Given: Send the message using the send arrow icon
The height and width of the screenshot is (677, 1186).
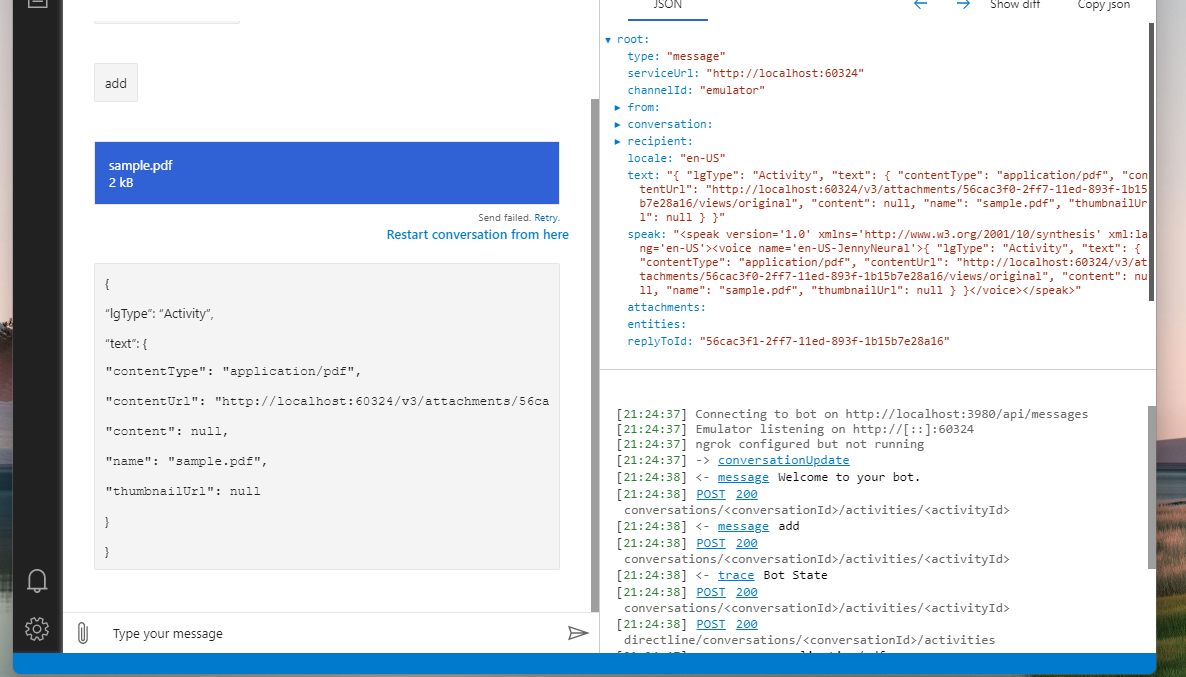Looking at the screenshot, I should click(x=578, y=632).
